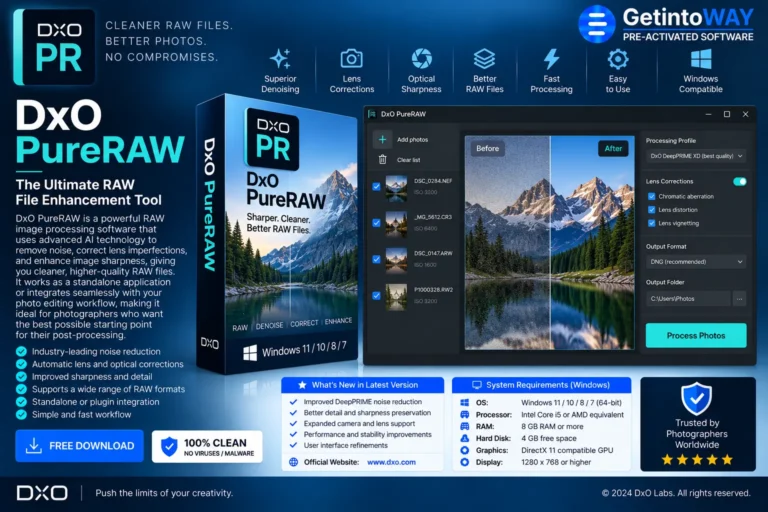Click the star icon in What's New header
The height and width of the screenshot is (512, 768).
(302, 385)
